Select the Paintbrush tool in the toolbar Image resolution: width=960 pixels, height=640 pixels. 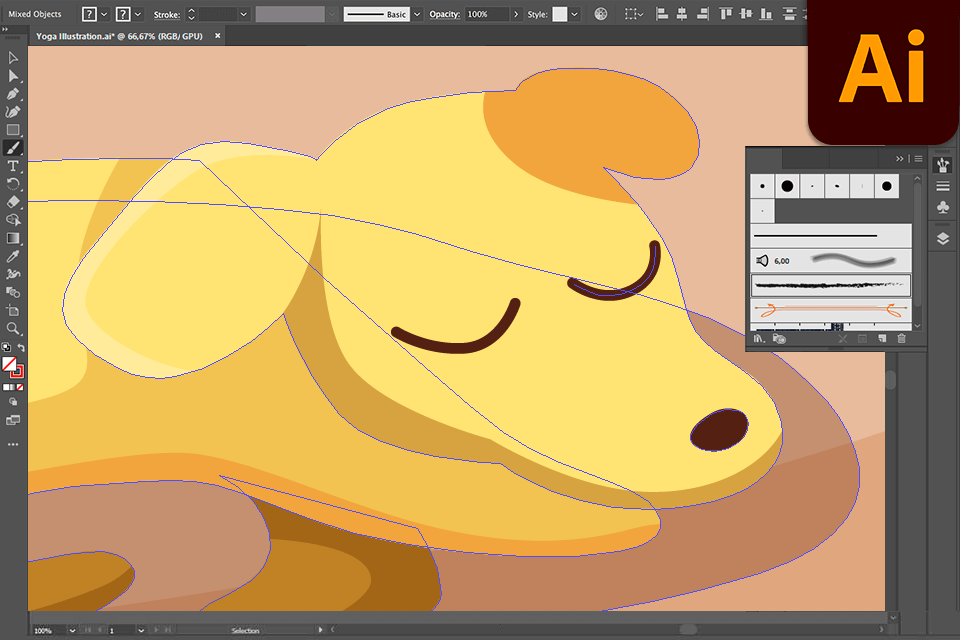pos(13,148)
